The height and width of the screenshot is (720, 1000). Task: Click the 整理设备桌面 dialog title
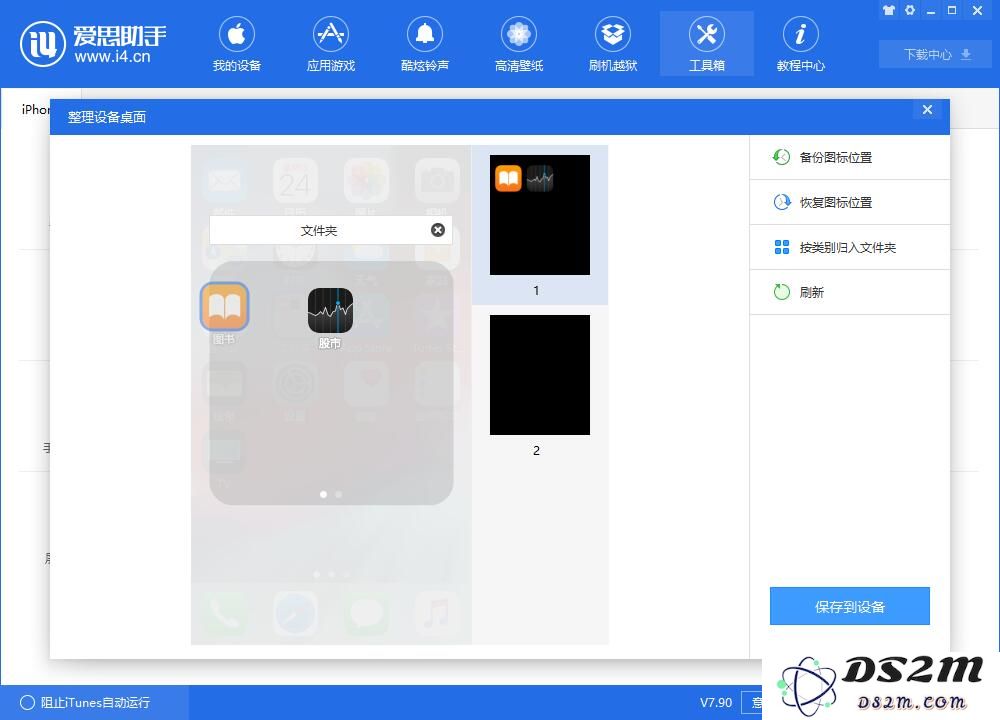(107, 117)
